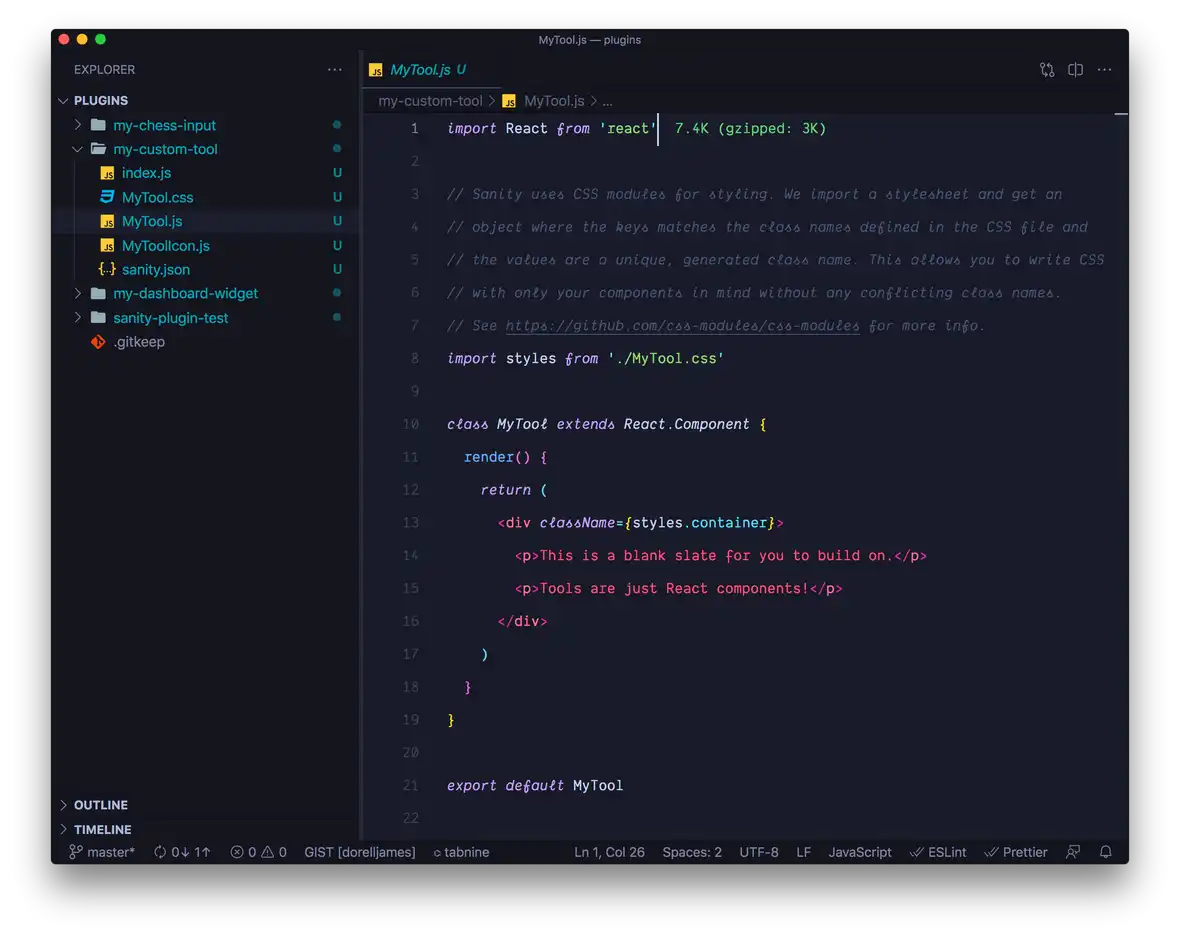Expand the OUTLINE section

(x=99, y=804)
